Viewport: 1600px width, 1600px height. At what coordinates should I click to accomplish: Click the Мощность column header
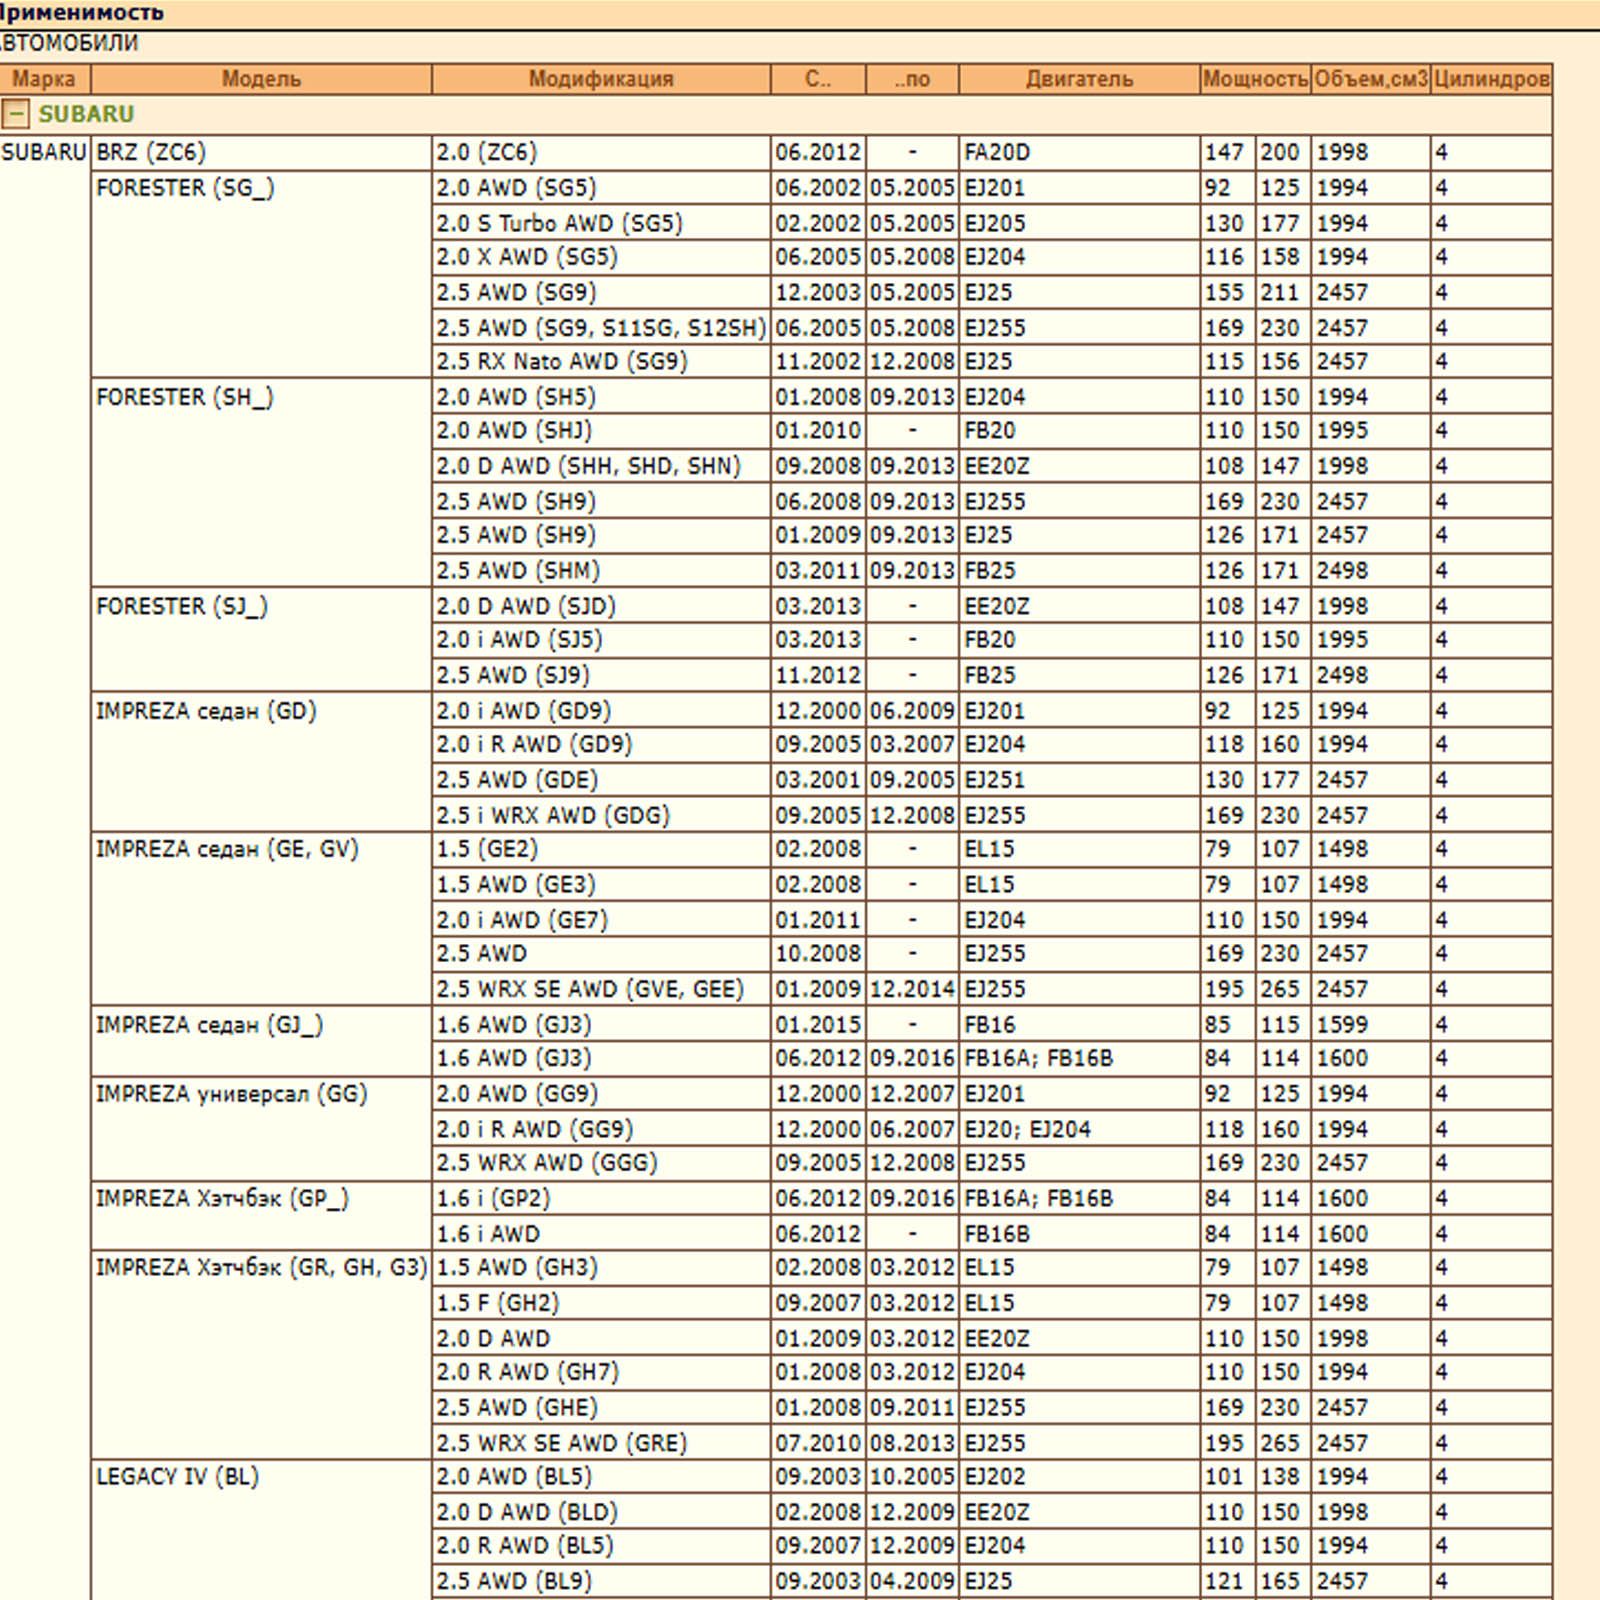[1255, 79]
